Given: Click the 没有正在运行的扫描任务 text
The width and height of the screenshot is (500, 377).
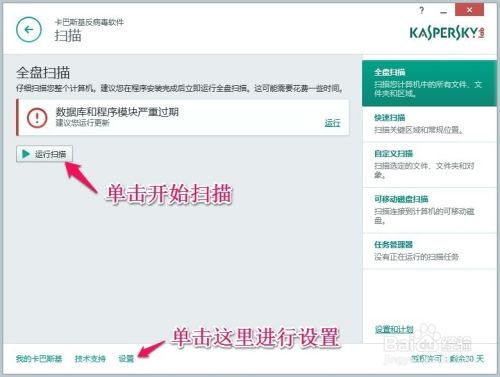Looking at the screenshot, I should point(416,257).
